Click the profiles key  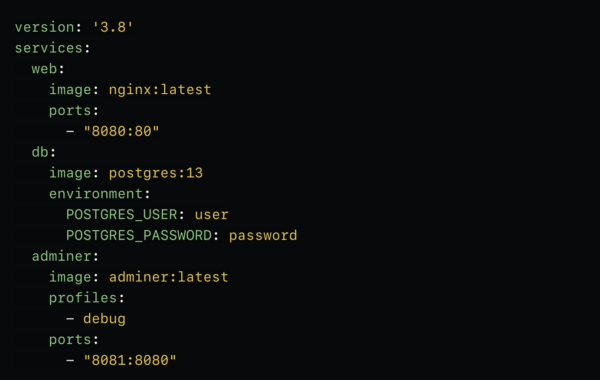point(83,298)
